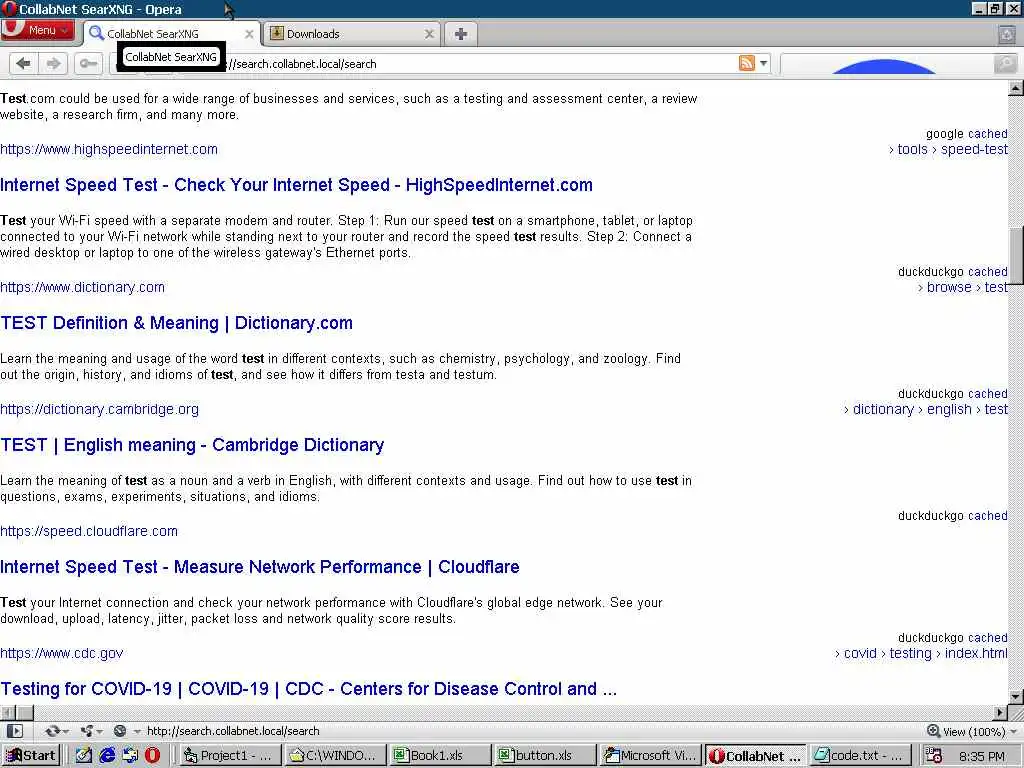Image resolution: width=1024 pixels, height=768 pixels.
Task: Open the Opera Menu button
Action: pos(37,30)
